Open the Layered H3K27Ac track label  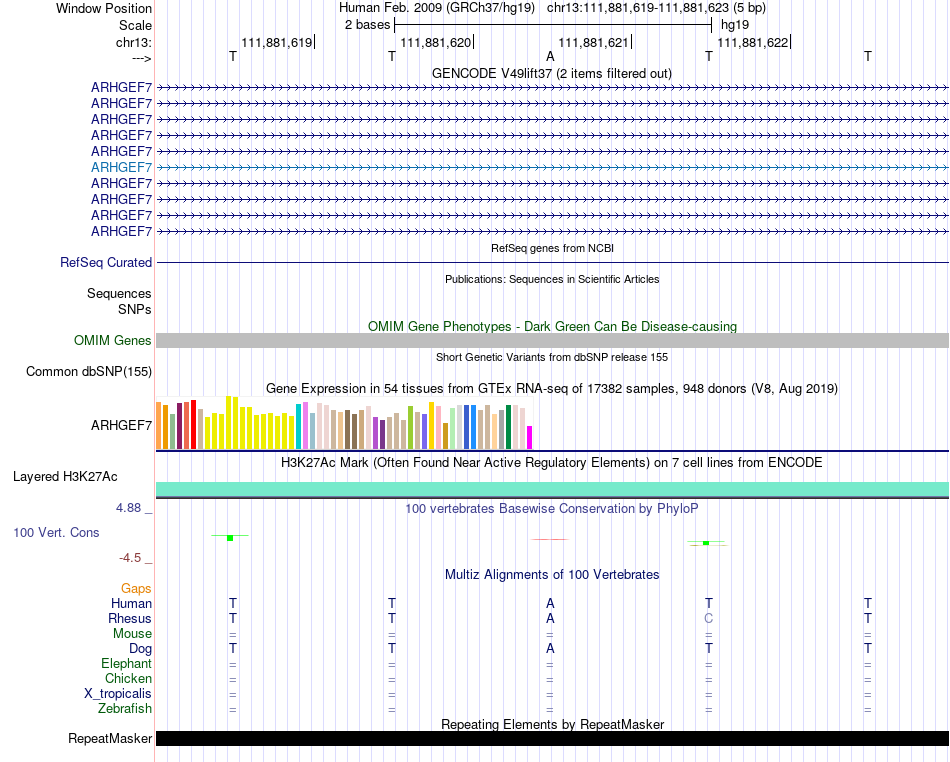65,477
